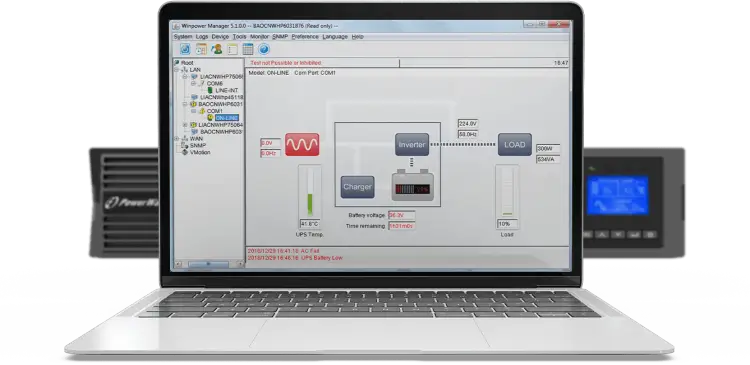Viewport: 750px width, 365px height.
Task: Click the red Test not Possible status message
Action: [286, 63]
